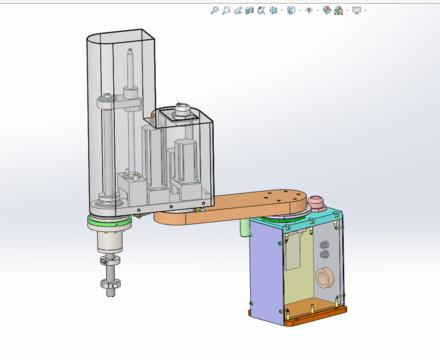The width and height of the screenshot is (440, 360).
Task: Open the View Settings monitor icon
Action: pos(357,10)
